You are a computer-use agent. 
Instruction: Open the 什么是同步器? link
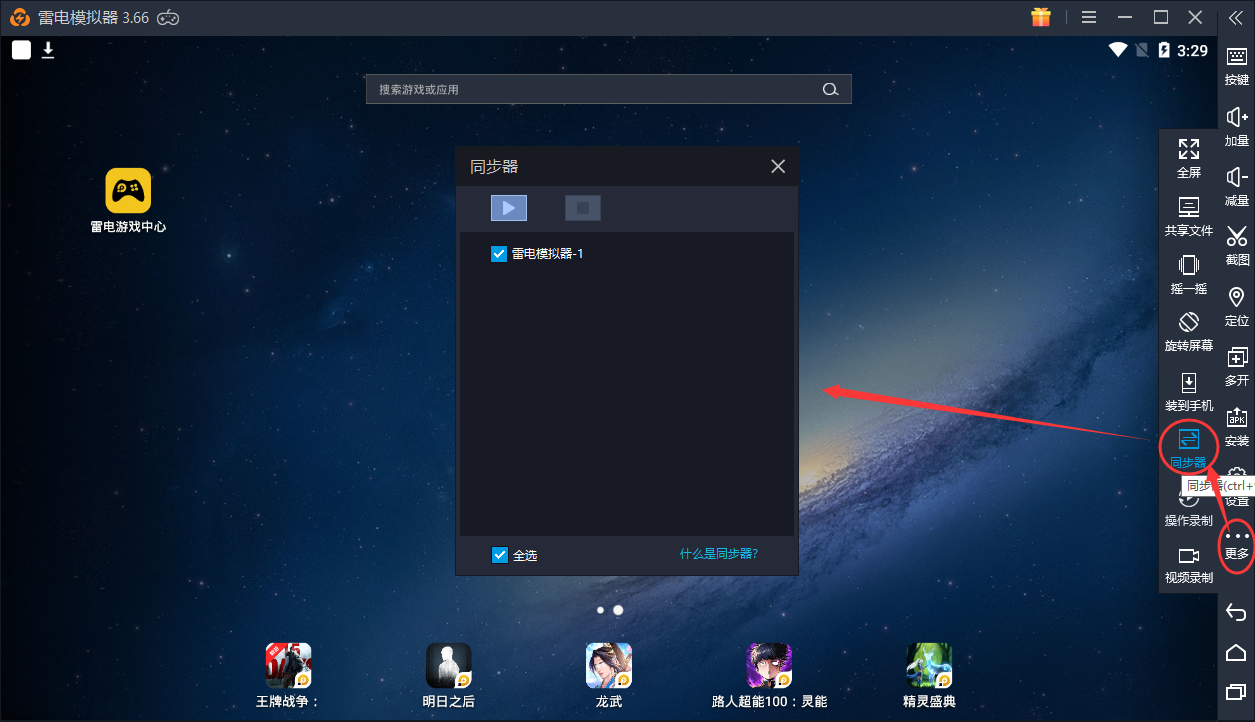[719, 553]
